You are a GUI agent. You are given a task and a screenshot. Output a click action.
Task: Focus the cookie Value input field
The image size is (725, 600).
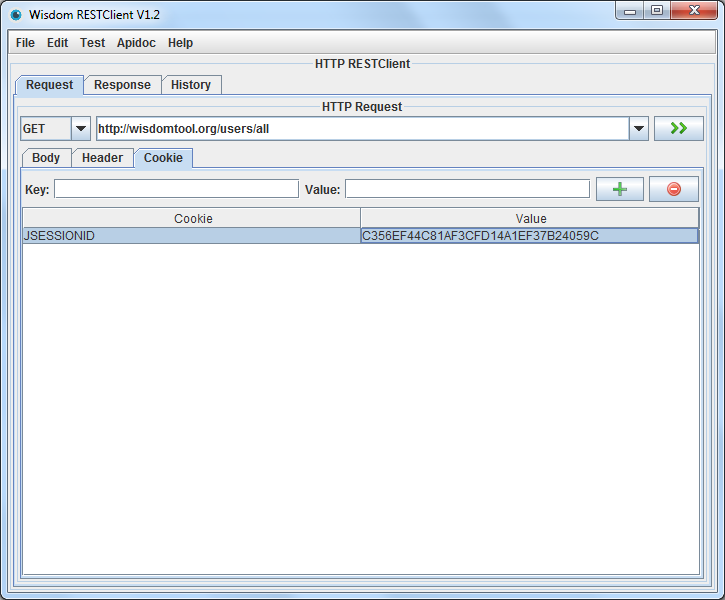467,189
